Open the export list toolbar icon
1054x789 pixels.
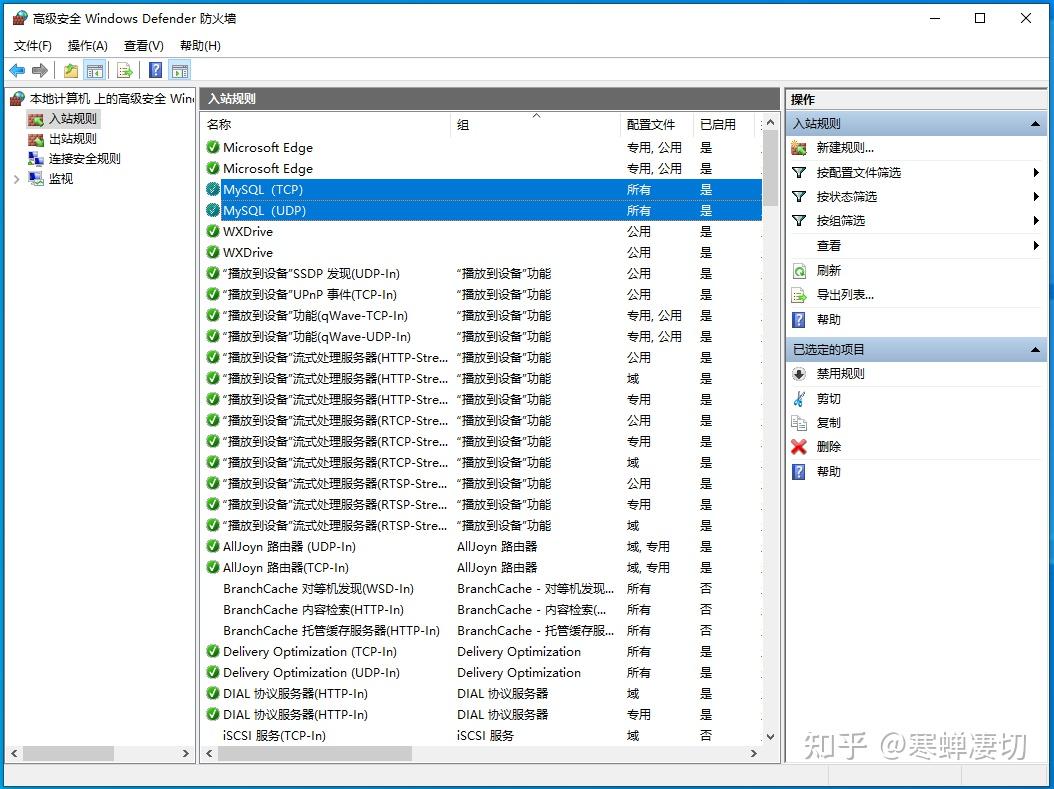(124, 70)
